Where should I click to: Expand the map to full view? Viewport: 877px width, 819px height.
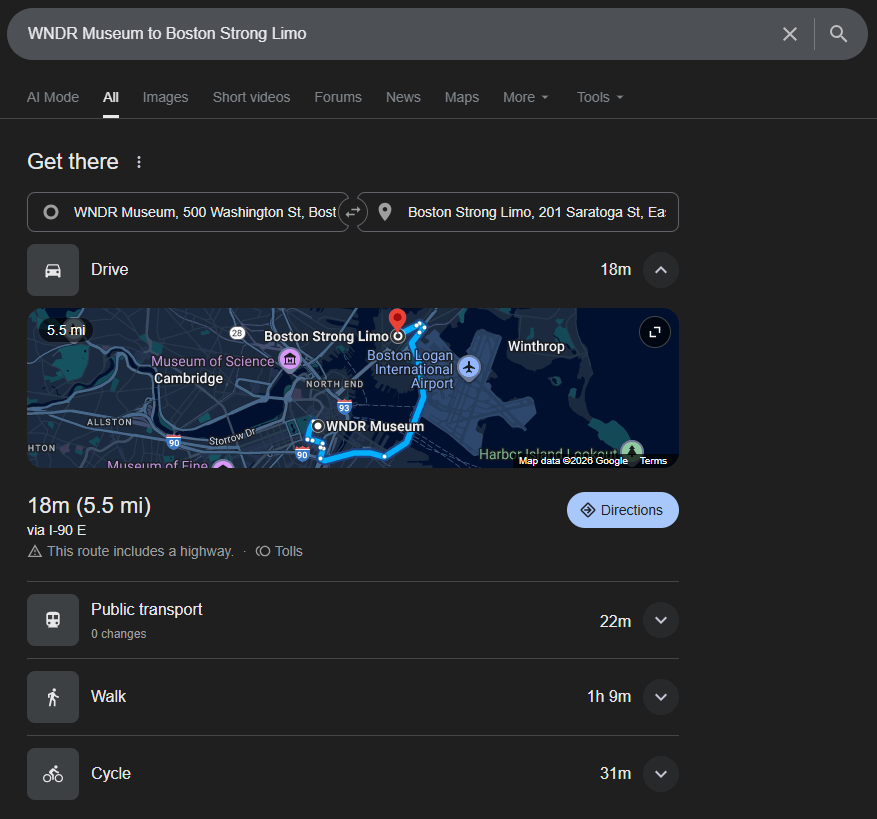[655, 332]
